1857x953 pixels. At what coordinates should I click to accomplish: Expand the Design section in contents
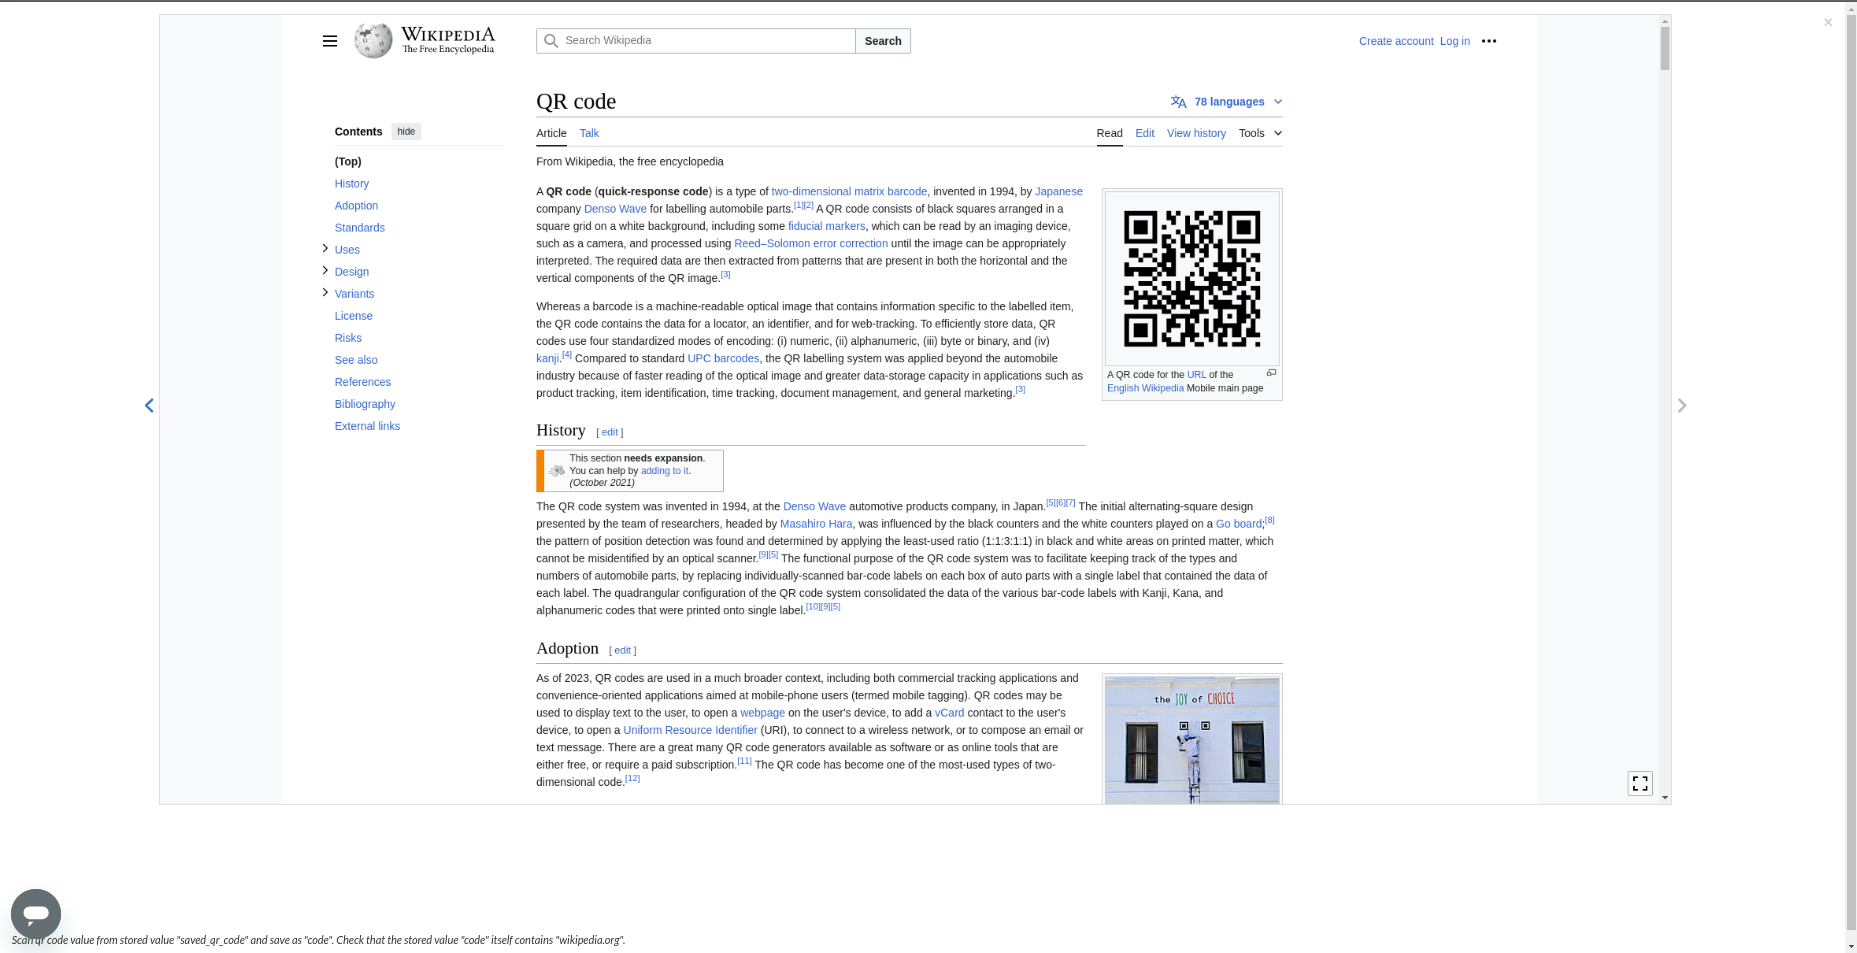click(325, 270)
